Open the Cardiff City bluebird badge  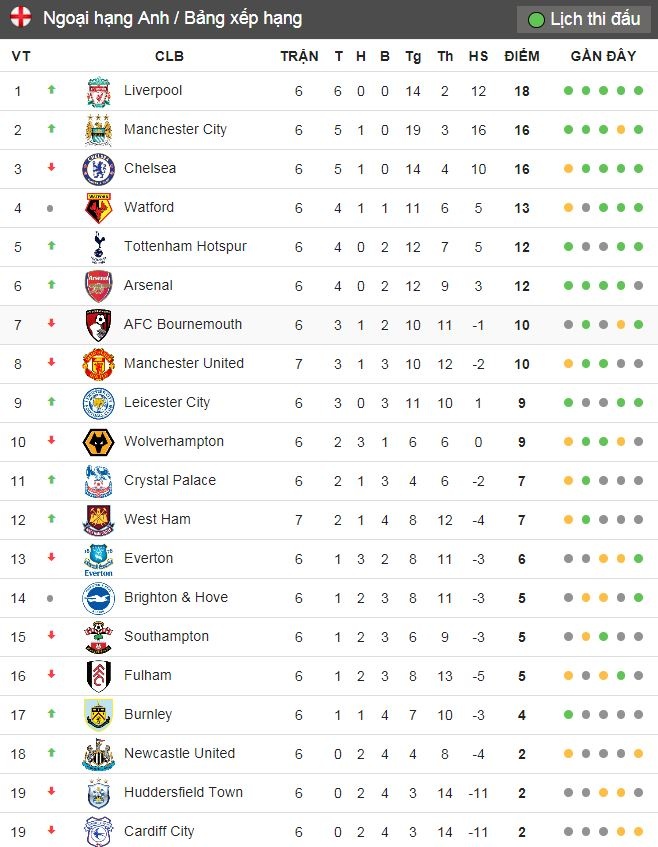click(x=97, y=831)
